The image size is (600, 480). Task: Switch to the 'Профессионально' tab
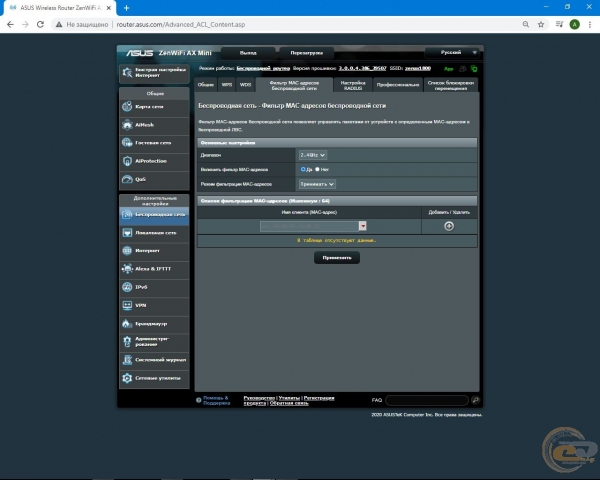coord(398,85)
